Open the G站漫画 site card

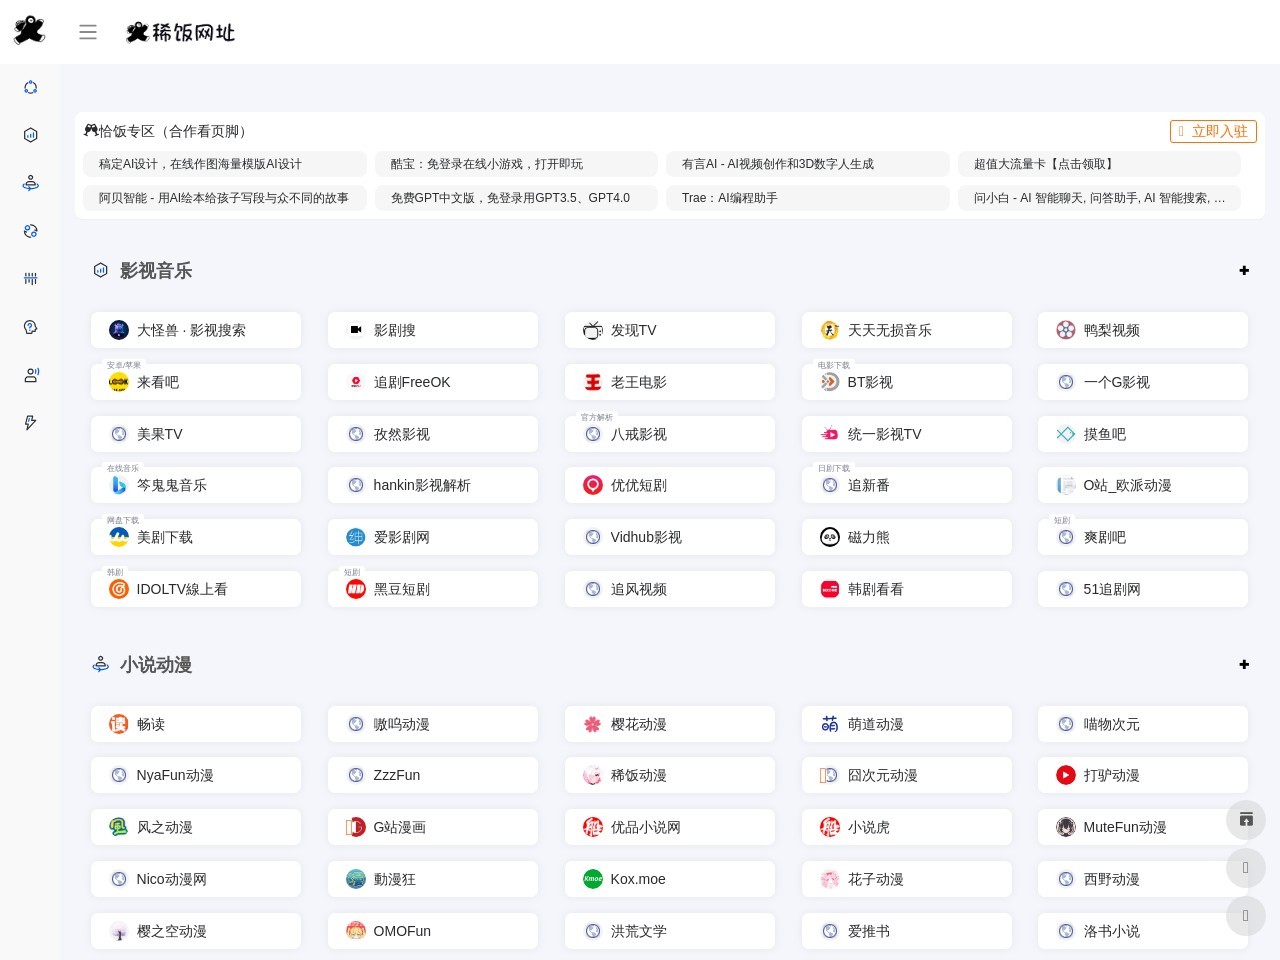(433, 827)
